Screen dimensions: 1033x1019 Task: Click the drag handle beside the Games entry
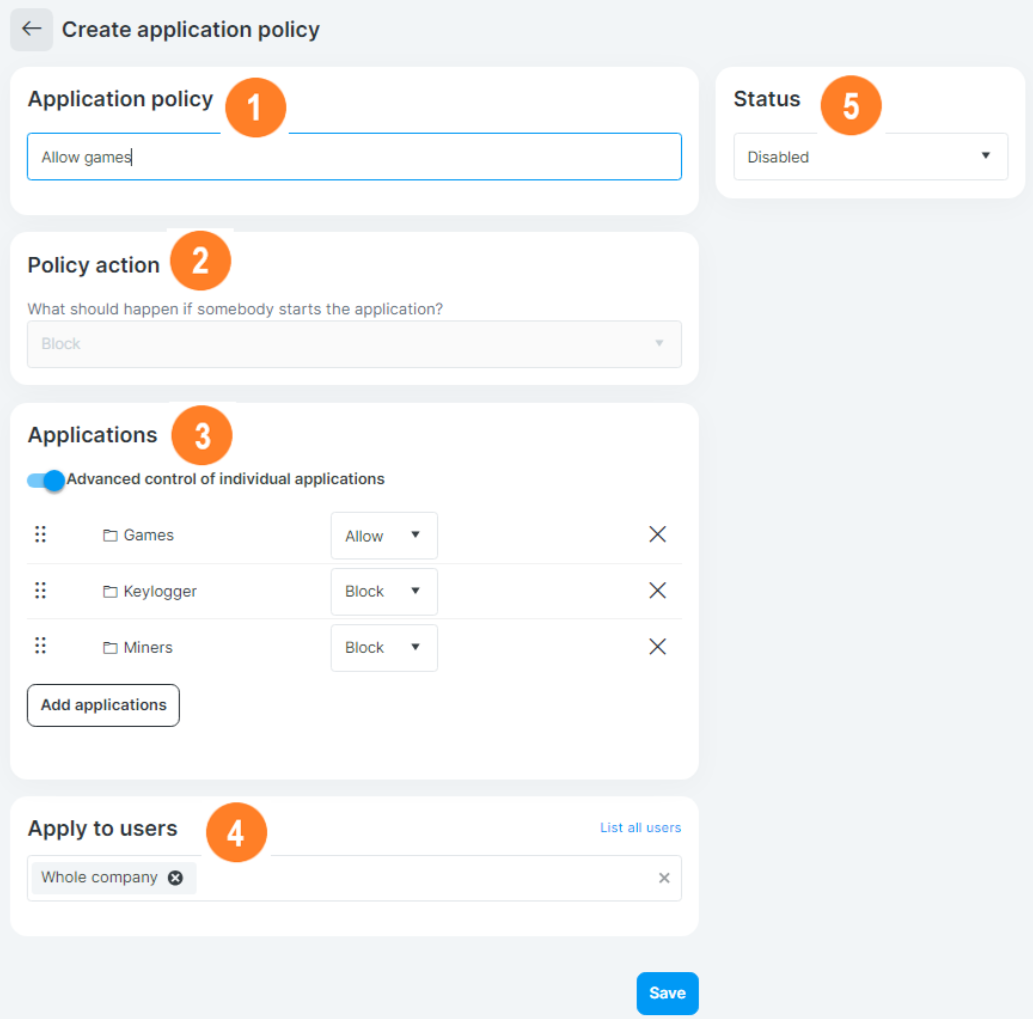40,534
